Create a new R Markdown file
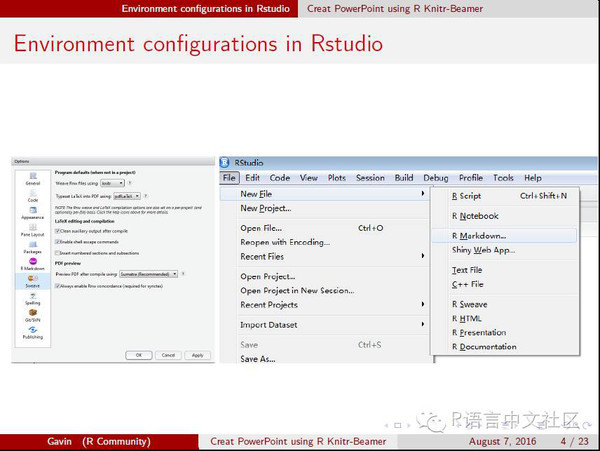Image resolution: width=600 pixels, height=451 pixels. tap(504, 236)
